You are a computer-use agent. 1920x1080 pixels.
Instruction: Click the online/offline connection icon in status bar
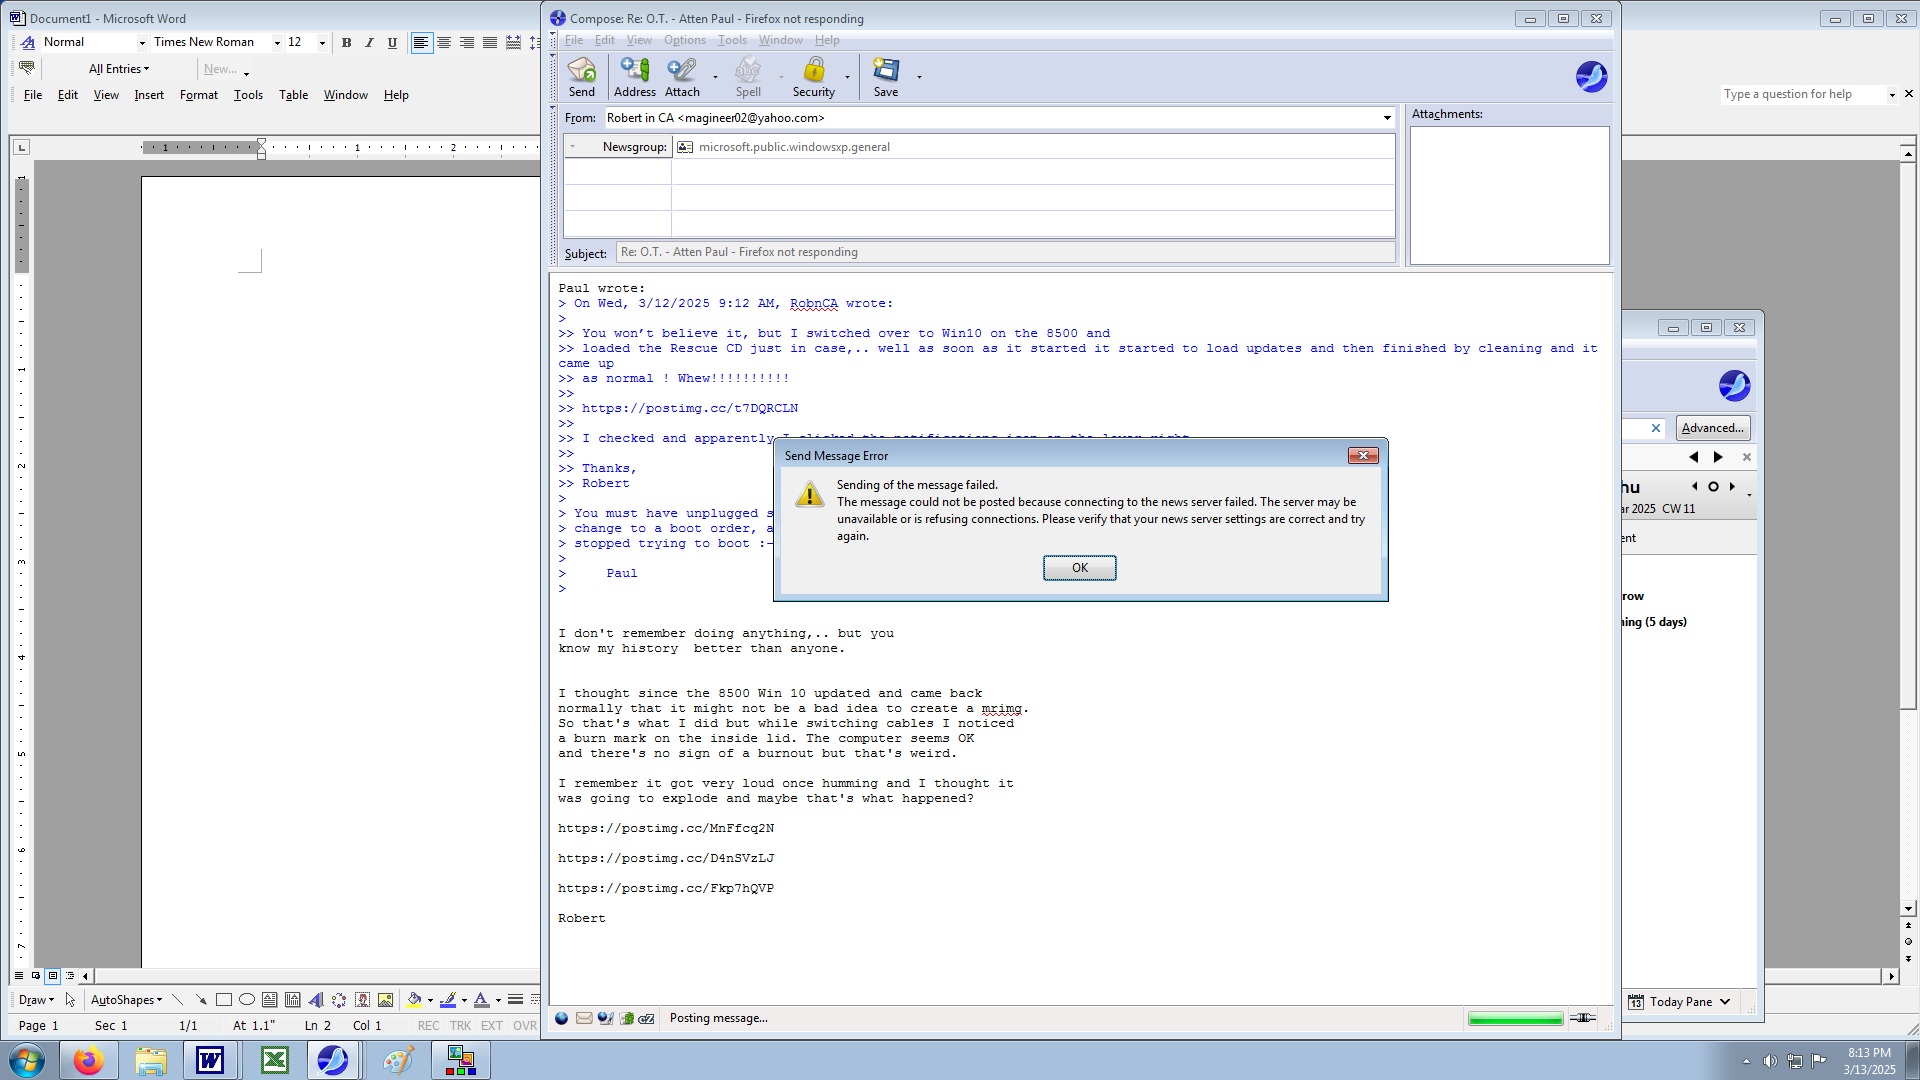tap(1582, 1018)
